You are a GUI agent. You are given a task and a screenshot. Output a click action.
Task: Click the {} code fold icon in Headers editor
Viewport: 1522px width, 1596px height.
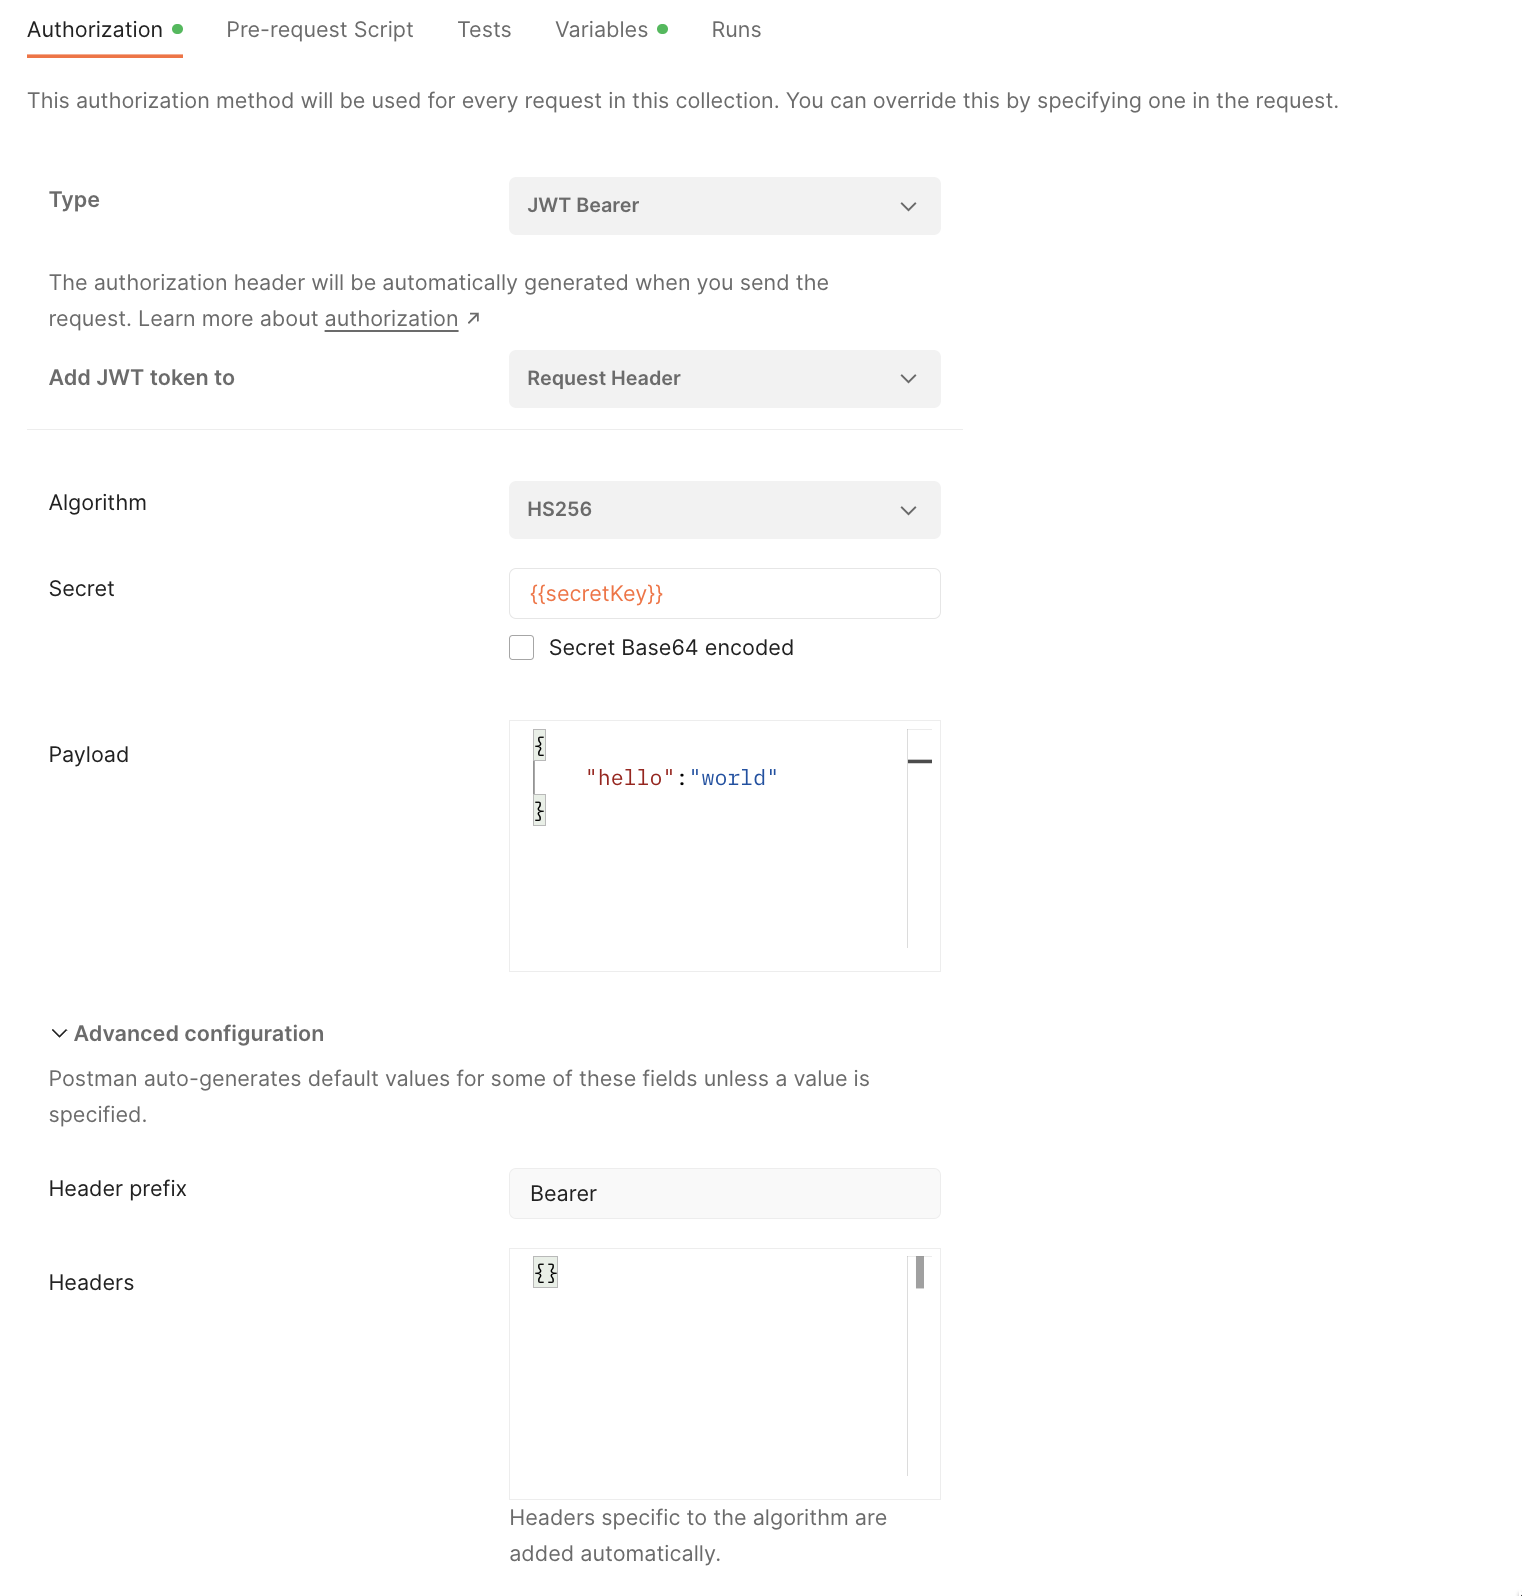coord(545,1272)
